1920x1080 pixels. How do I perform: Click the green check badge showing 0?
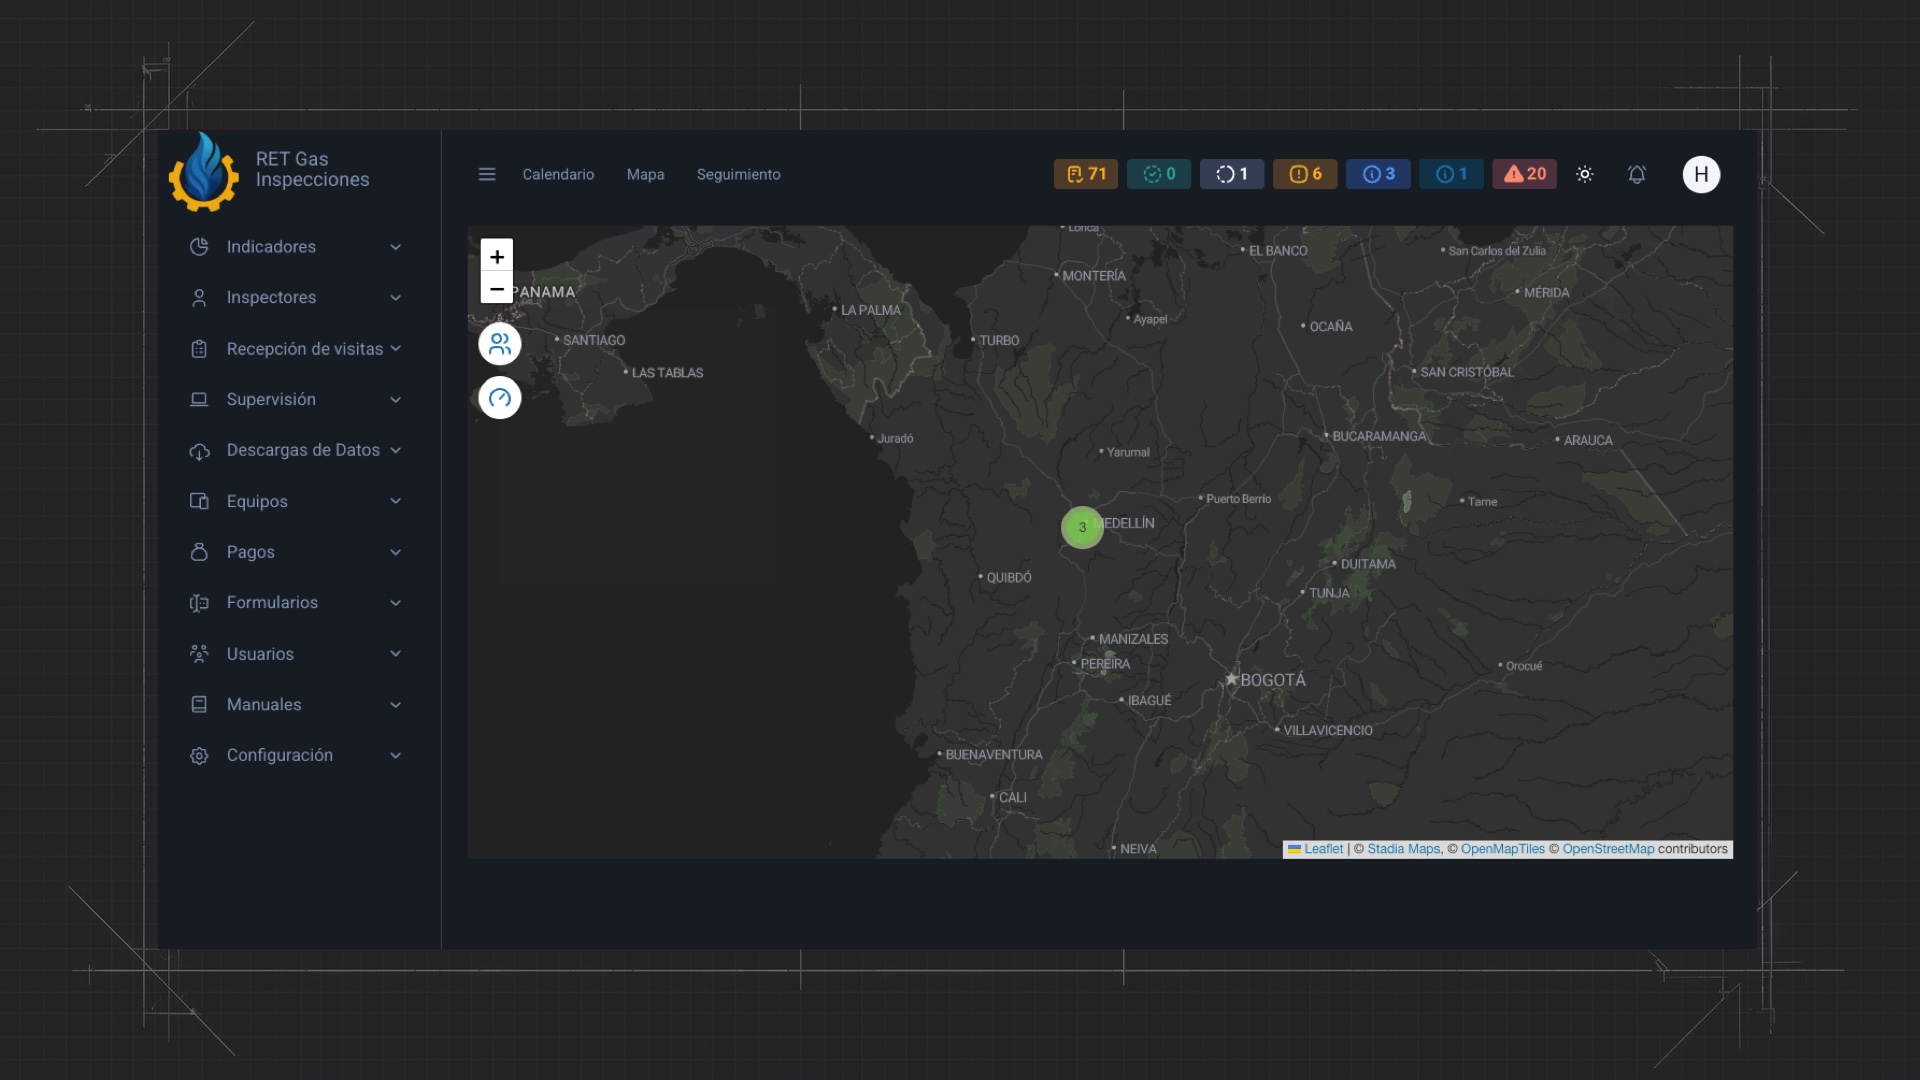(x=1159, y=174)
